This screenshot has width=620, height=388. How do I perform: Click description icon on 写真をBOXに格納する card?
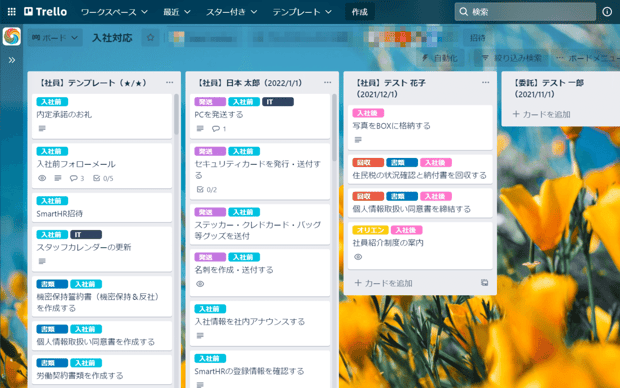pyautogui.click(x=358, y=140)
